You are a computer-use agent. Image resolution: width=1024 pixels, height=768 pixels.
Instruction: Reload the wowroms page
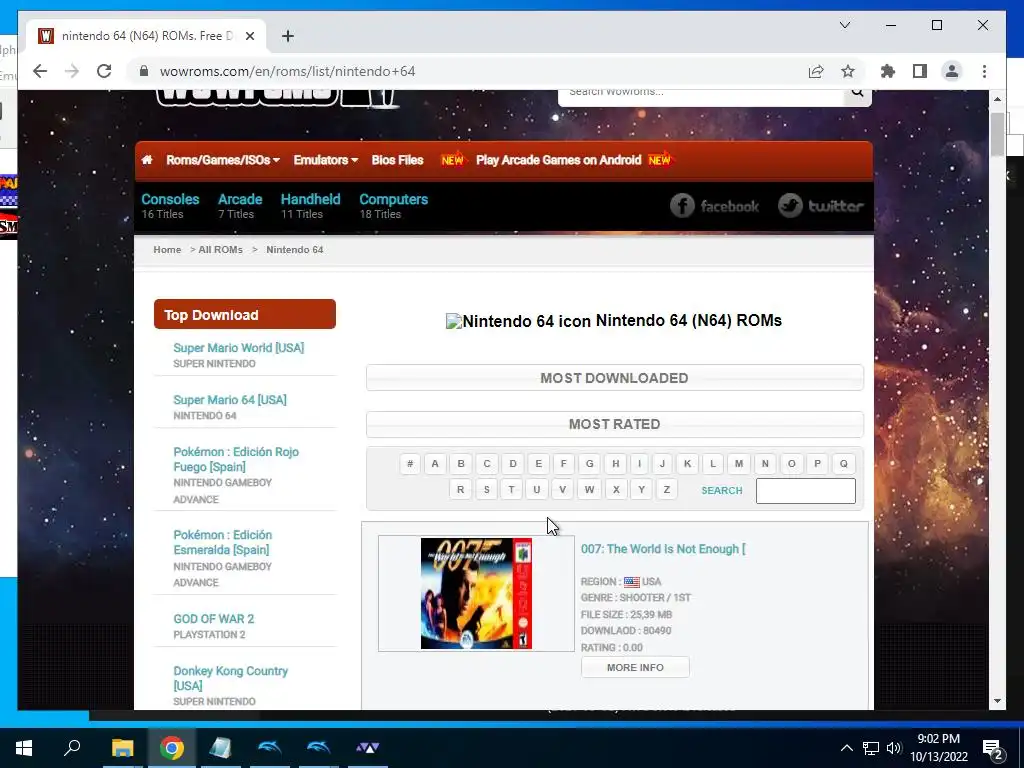[x=104, y=71]
